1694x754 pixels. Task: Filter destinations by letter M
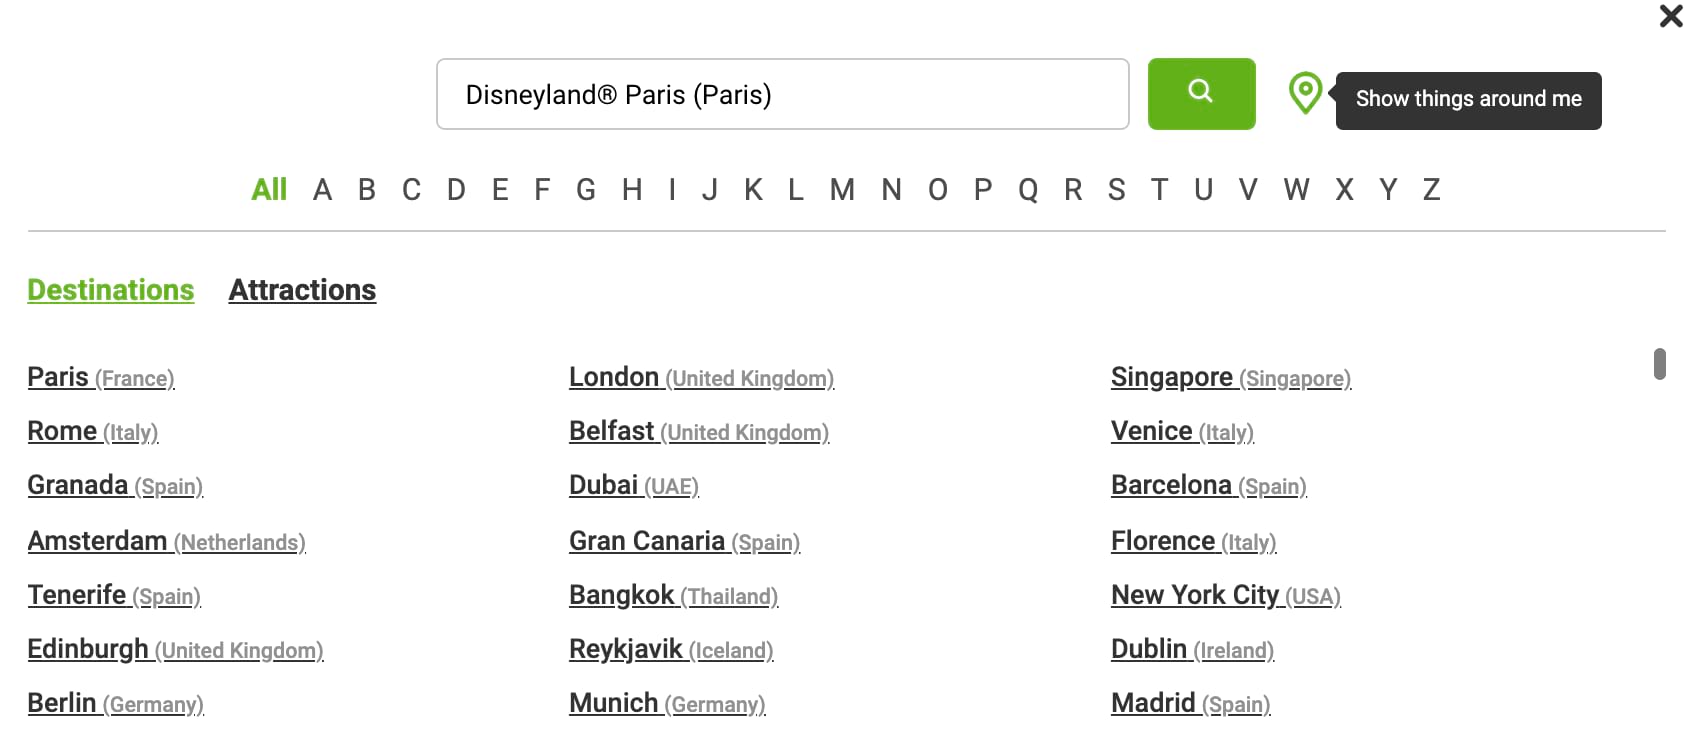(x=842, y=189)
